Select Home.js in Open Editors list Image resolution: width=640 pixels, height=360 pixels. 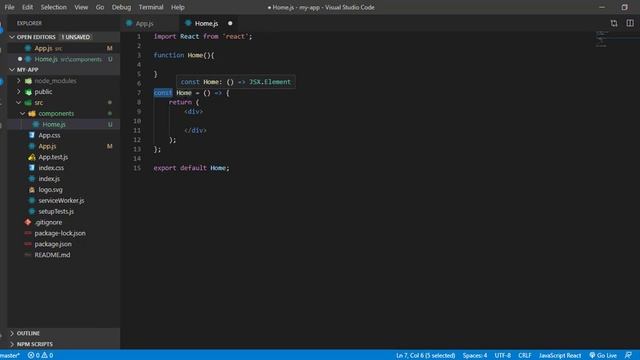64,59
